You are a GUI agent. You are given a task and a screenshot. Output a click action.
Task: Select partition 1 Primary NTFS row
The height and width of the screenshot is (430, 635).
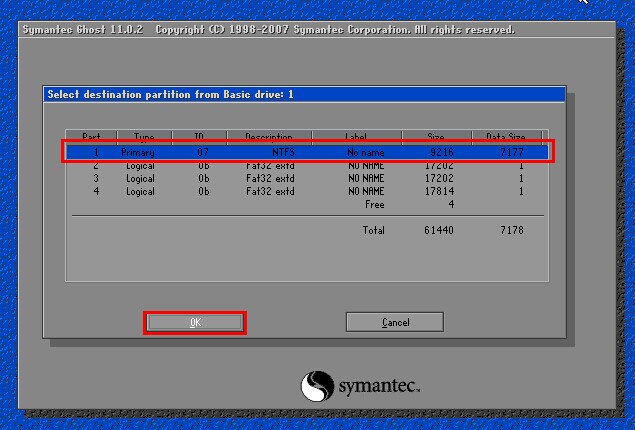(x=307, y=152)
